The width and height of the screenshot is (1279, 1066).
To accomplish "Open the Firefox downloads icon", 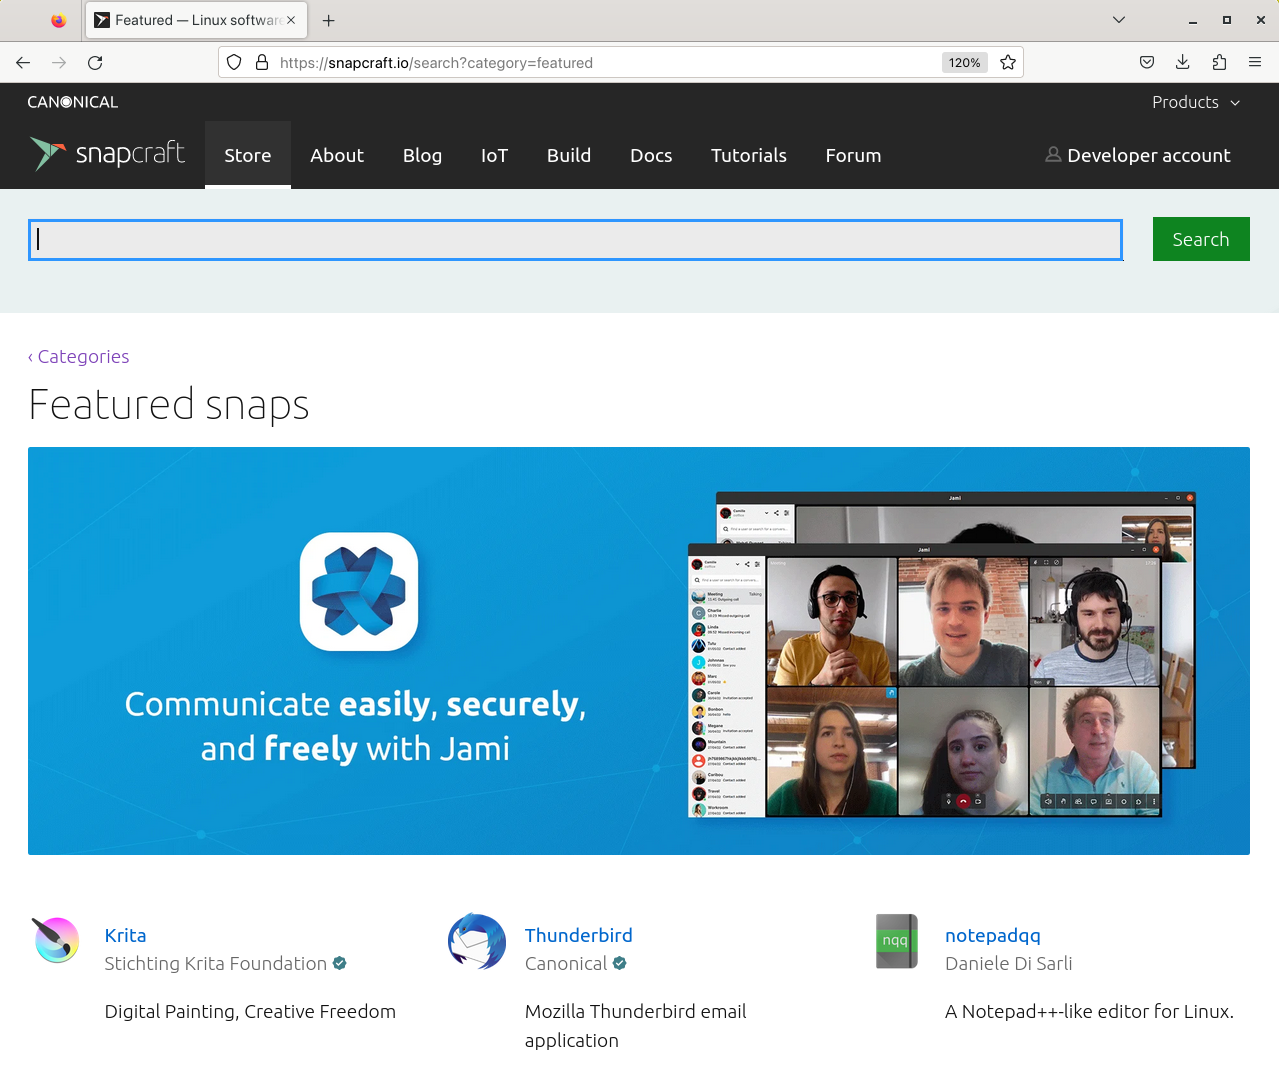I will [x=1183, y=62].
